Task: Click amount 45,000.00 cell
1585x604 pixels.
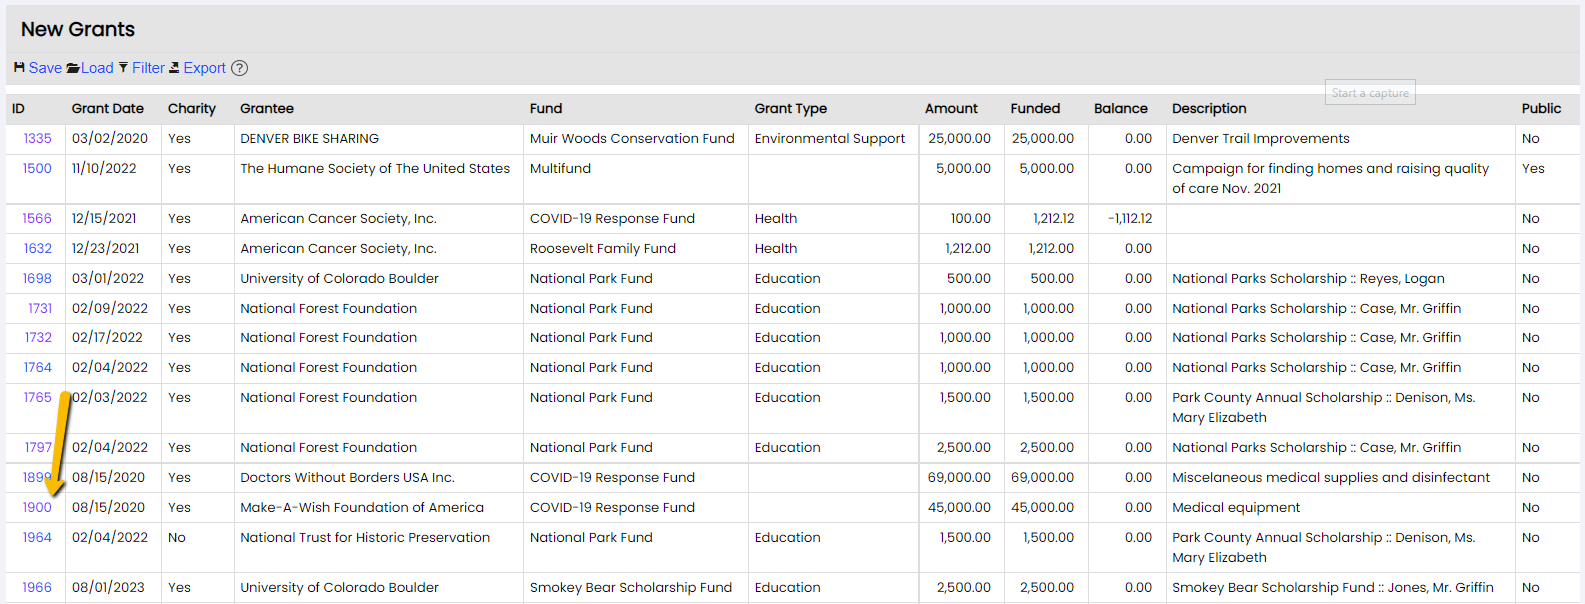Action: pos(959,508)
